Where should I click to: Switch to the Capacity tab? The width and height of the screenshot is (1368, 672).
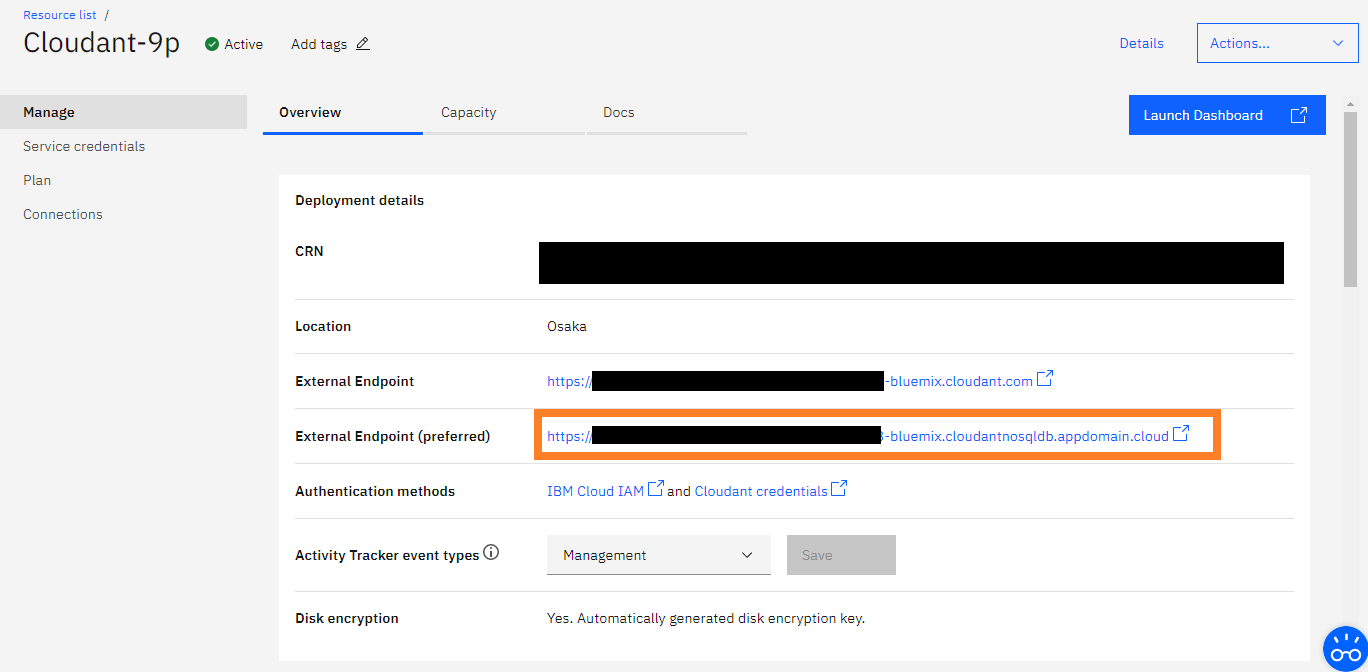click(x=468, y=113)
